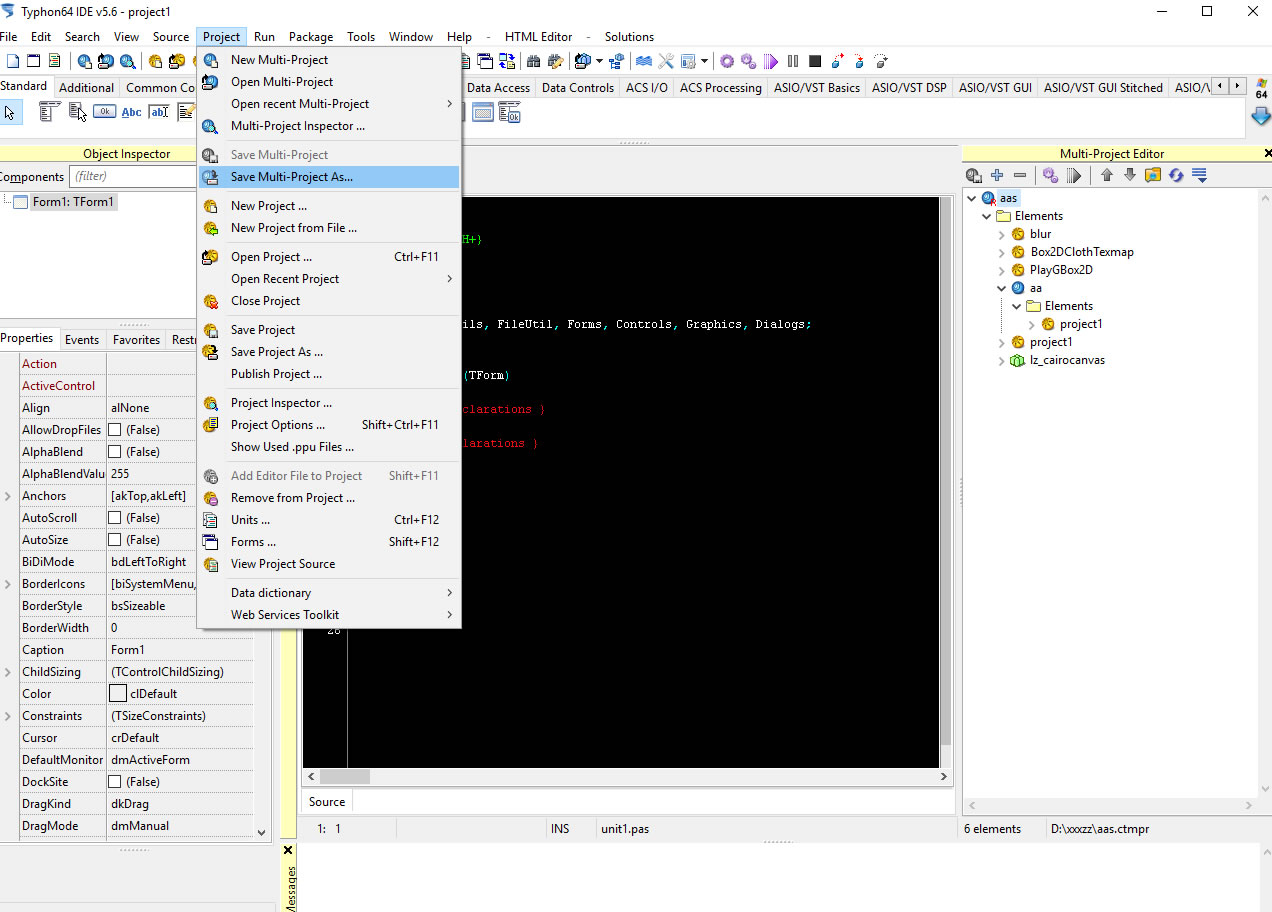Close the Multi-Project Editor panel

(1268, 154)
